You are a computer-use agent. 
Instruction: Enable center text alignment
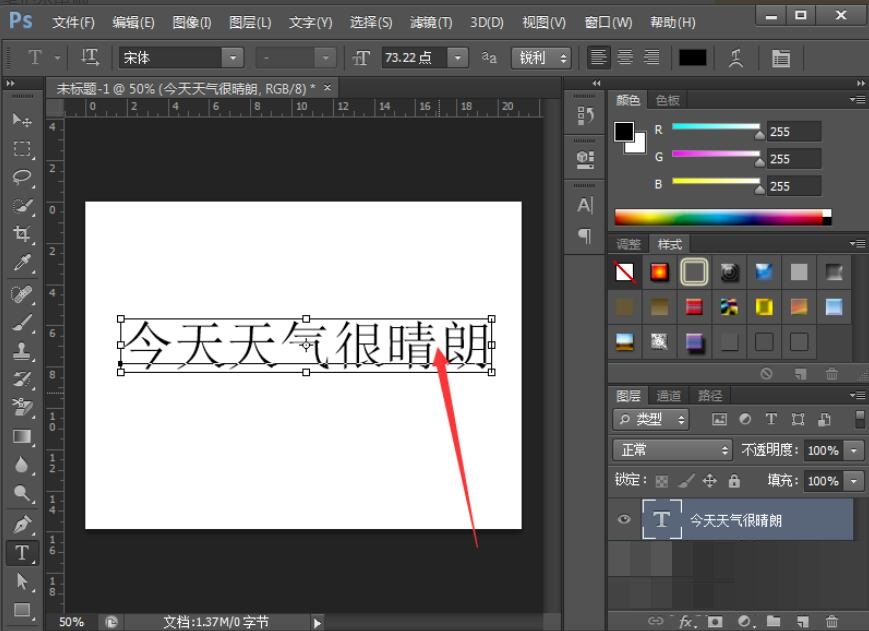(625, 58)
